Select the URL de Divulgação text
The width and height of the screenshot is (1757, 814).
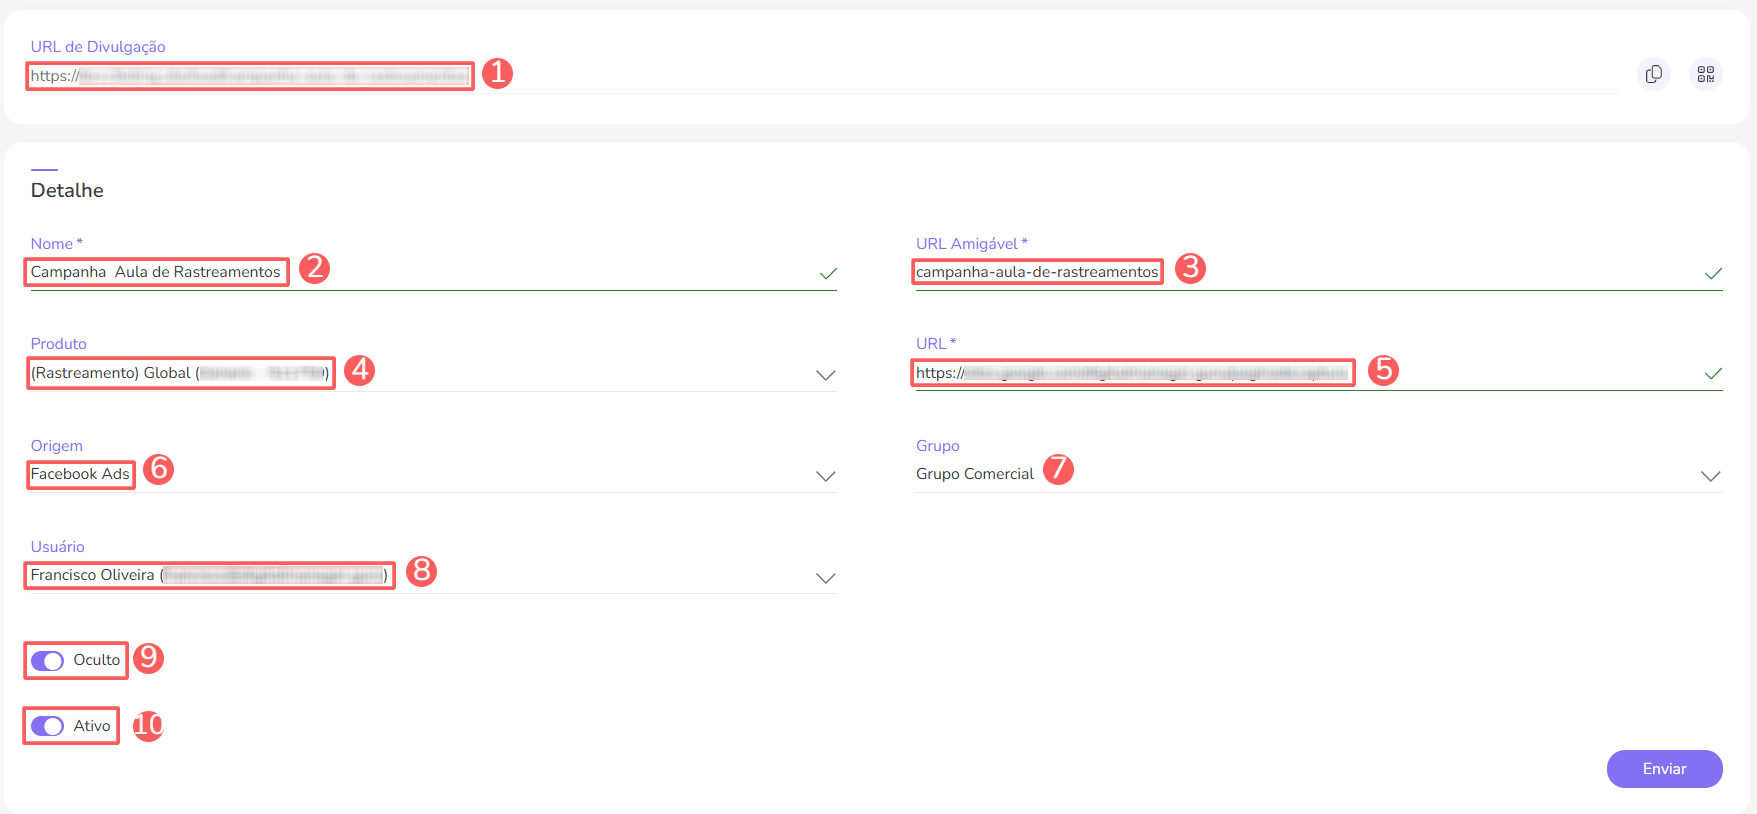click(x=249, y=76)
